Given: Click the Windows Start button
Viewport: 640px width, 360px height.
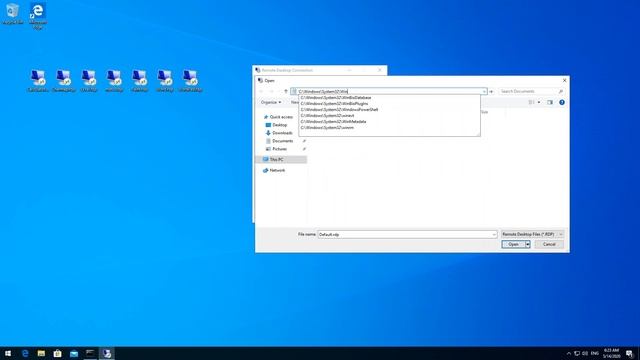Looking at the screenshot, I should pyautogui.click(x=8, y=353).
